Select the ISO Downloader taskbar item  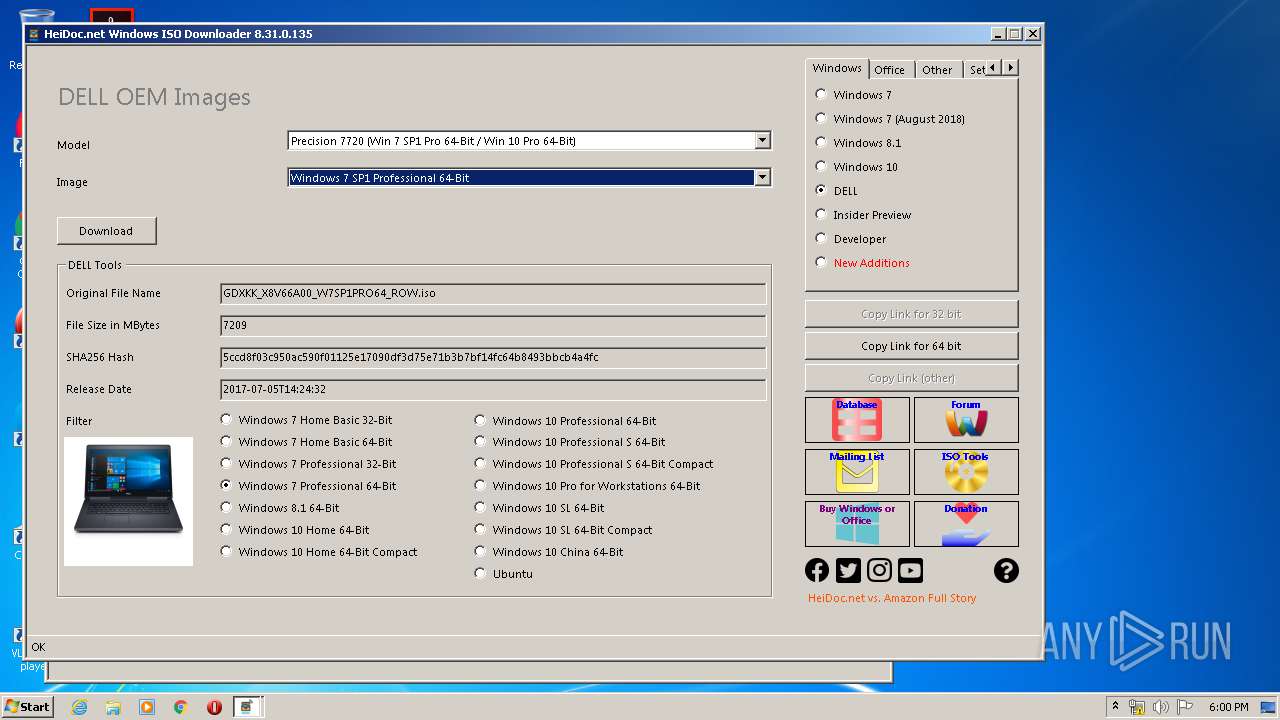click(248, 707)
